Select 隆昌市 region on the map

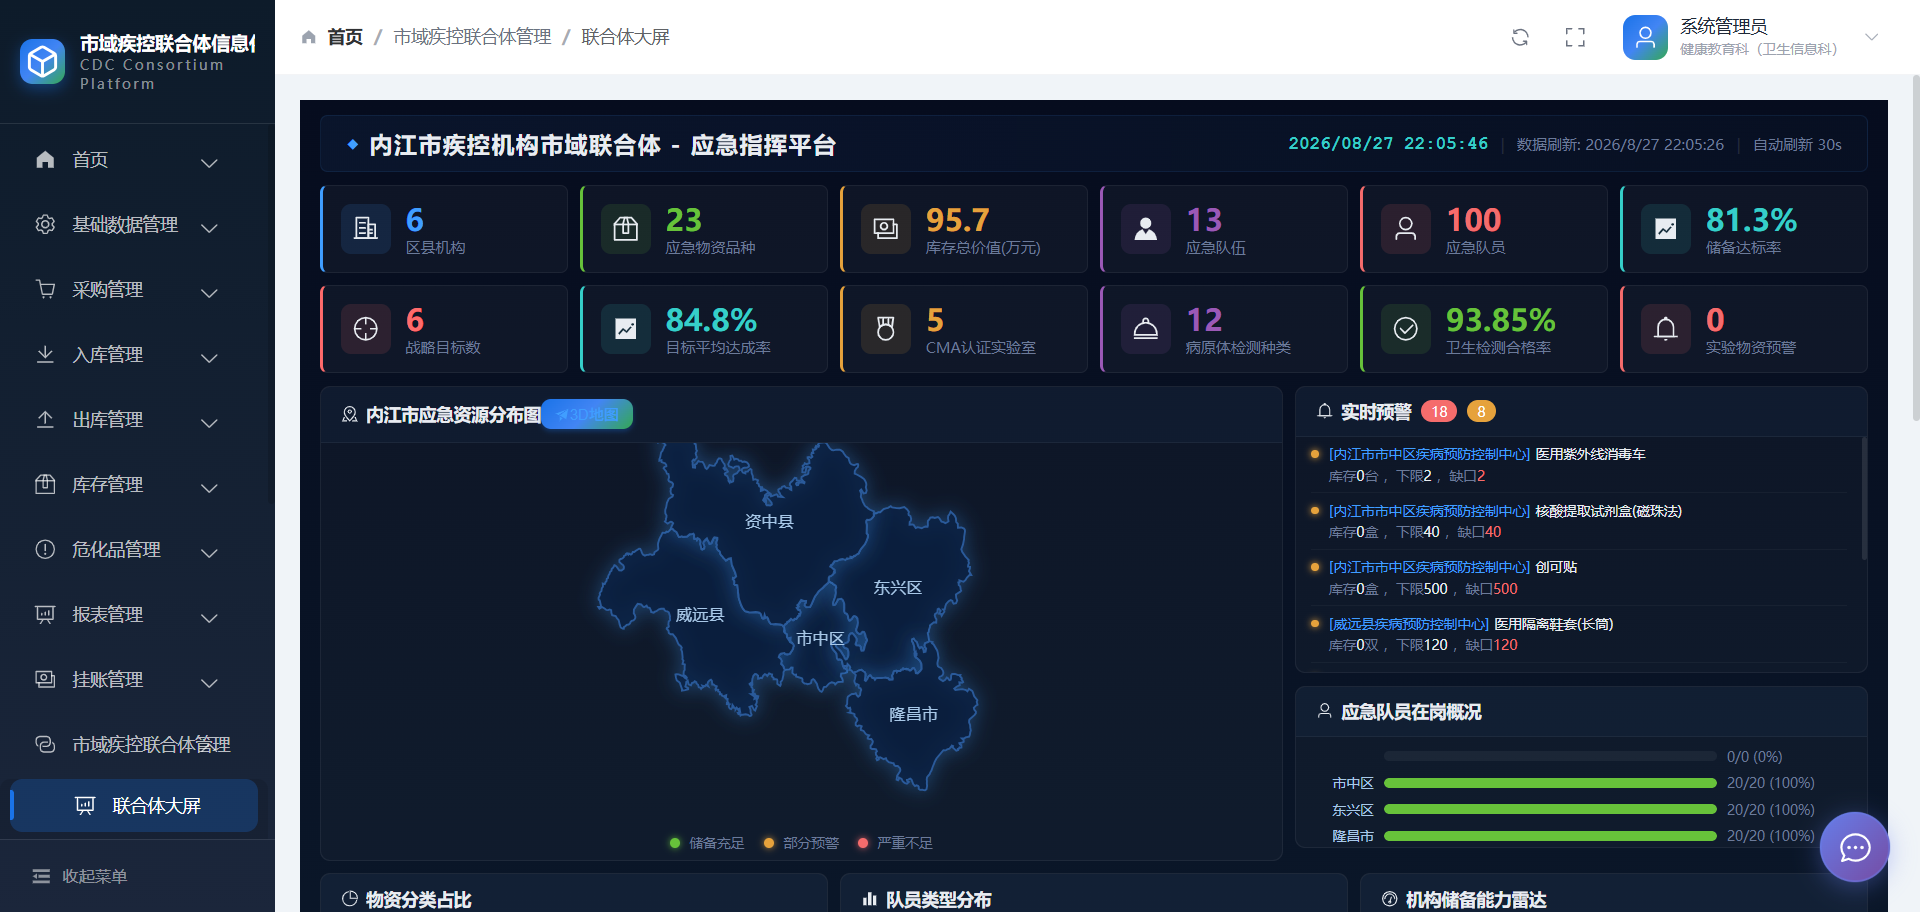click(913, 714)
